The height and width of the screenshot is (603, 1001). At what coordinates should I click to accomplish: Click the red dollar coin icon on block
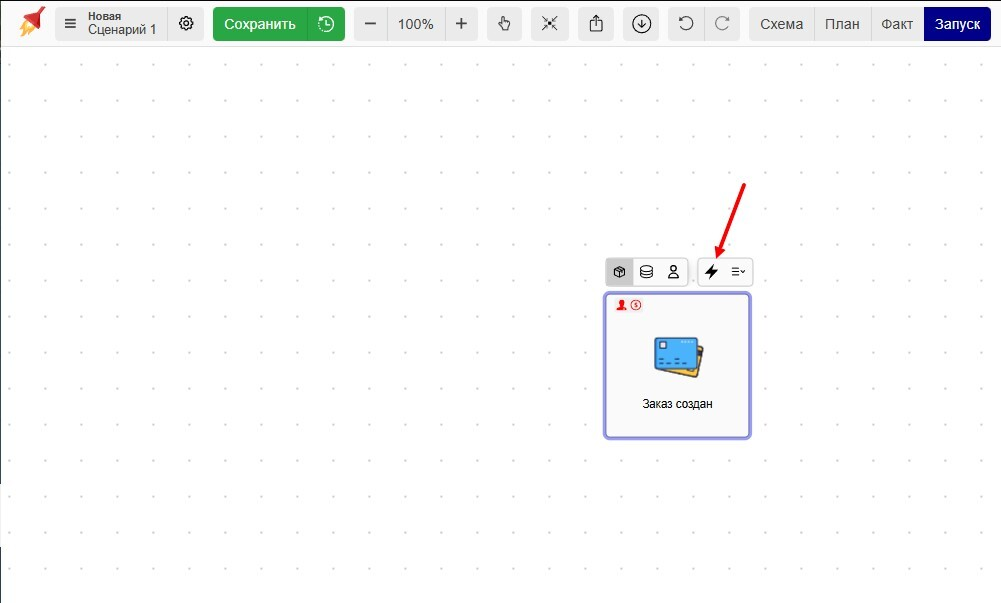coord(636,305)
